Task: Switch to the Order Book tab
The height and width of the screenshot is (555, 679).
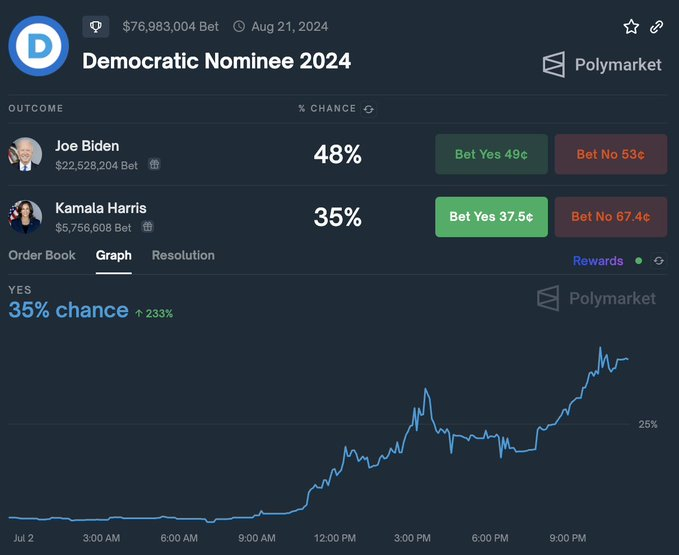Action: coord(42,255)
